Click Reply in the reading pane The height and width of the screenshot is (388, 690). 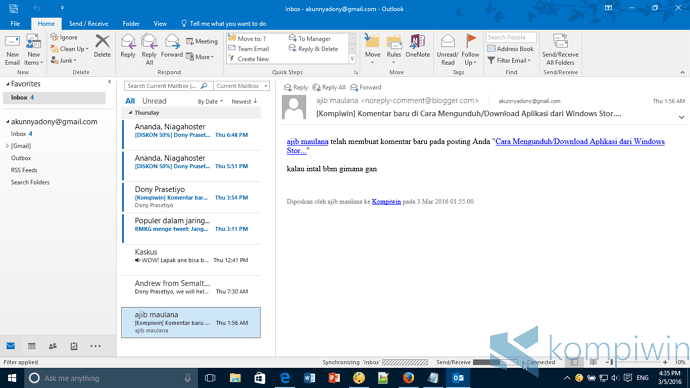pos(296,88)
